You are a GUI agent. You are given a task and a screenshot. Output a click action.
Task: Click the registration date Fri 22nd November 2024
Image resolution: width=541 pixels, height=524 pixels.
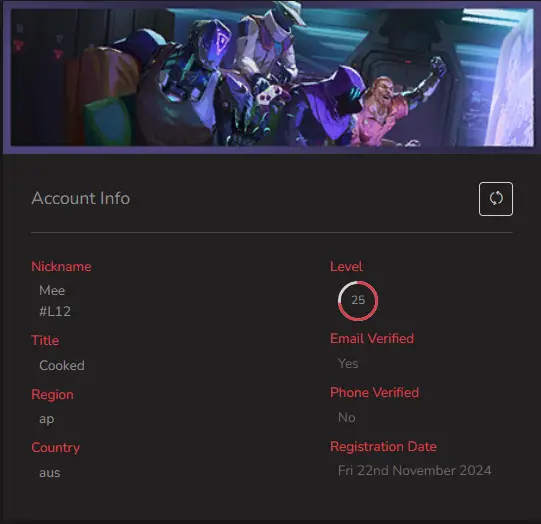[x=414, y=471]
